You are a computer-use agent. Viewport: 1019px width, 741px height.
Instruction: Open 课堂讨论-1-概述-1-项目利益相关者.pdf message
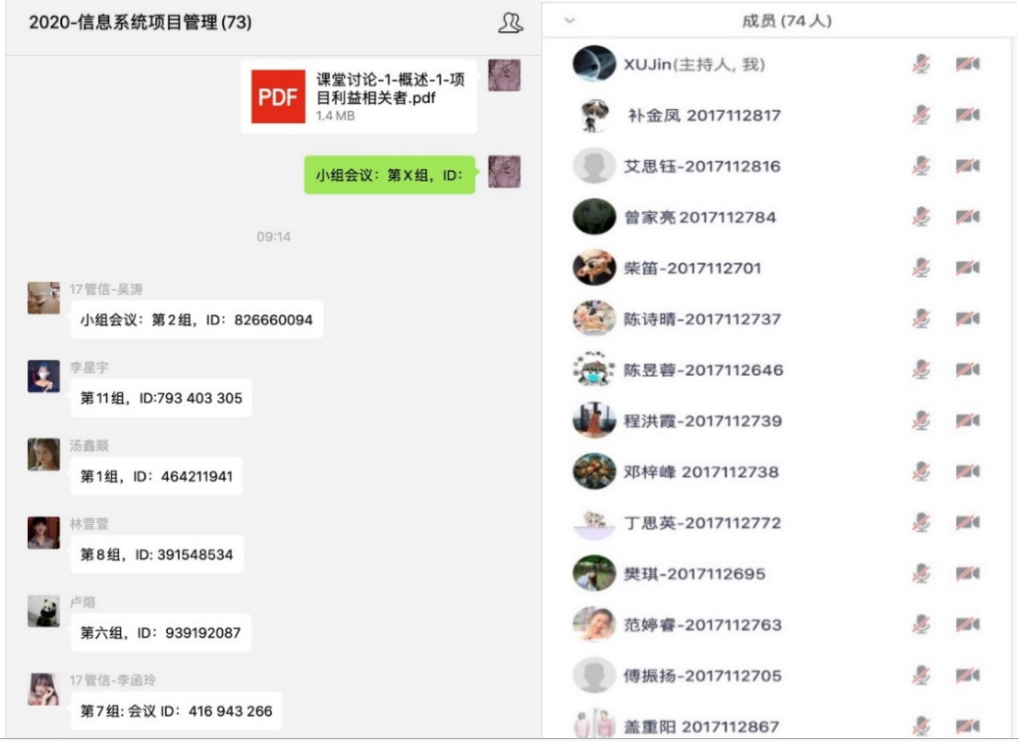(x=359, y=97)
